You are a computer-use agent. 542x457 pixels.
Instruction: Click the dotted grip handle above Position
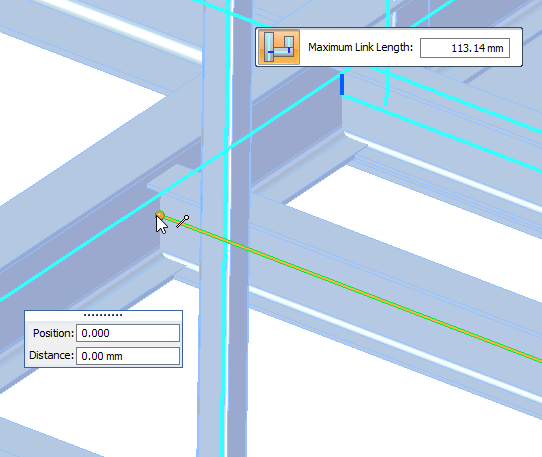tap(103, 315)
